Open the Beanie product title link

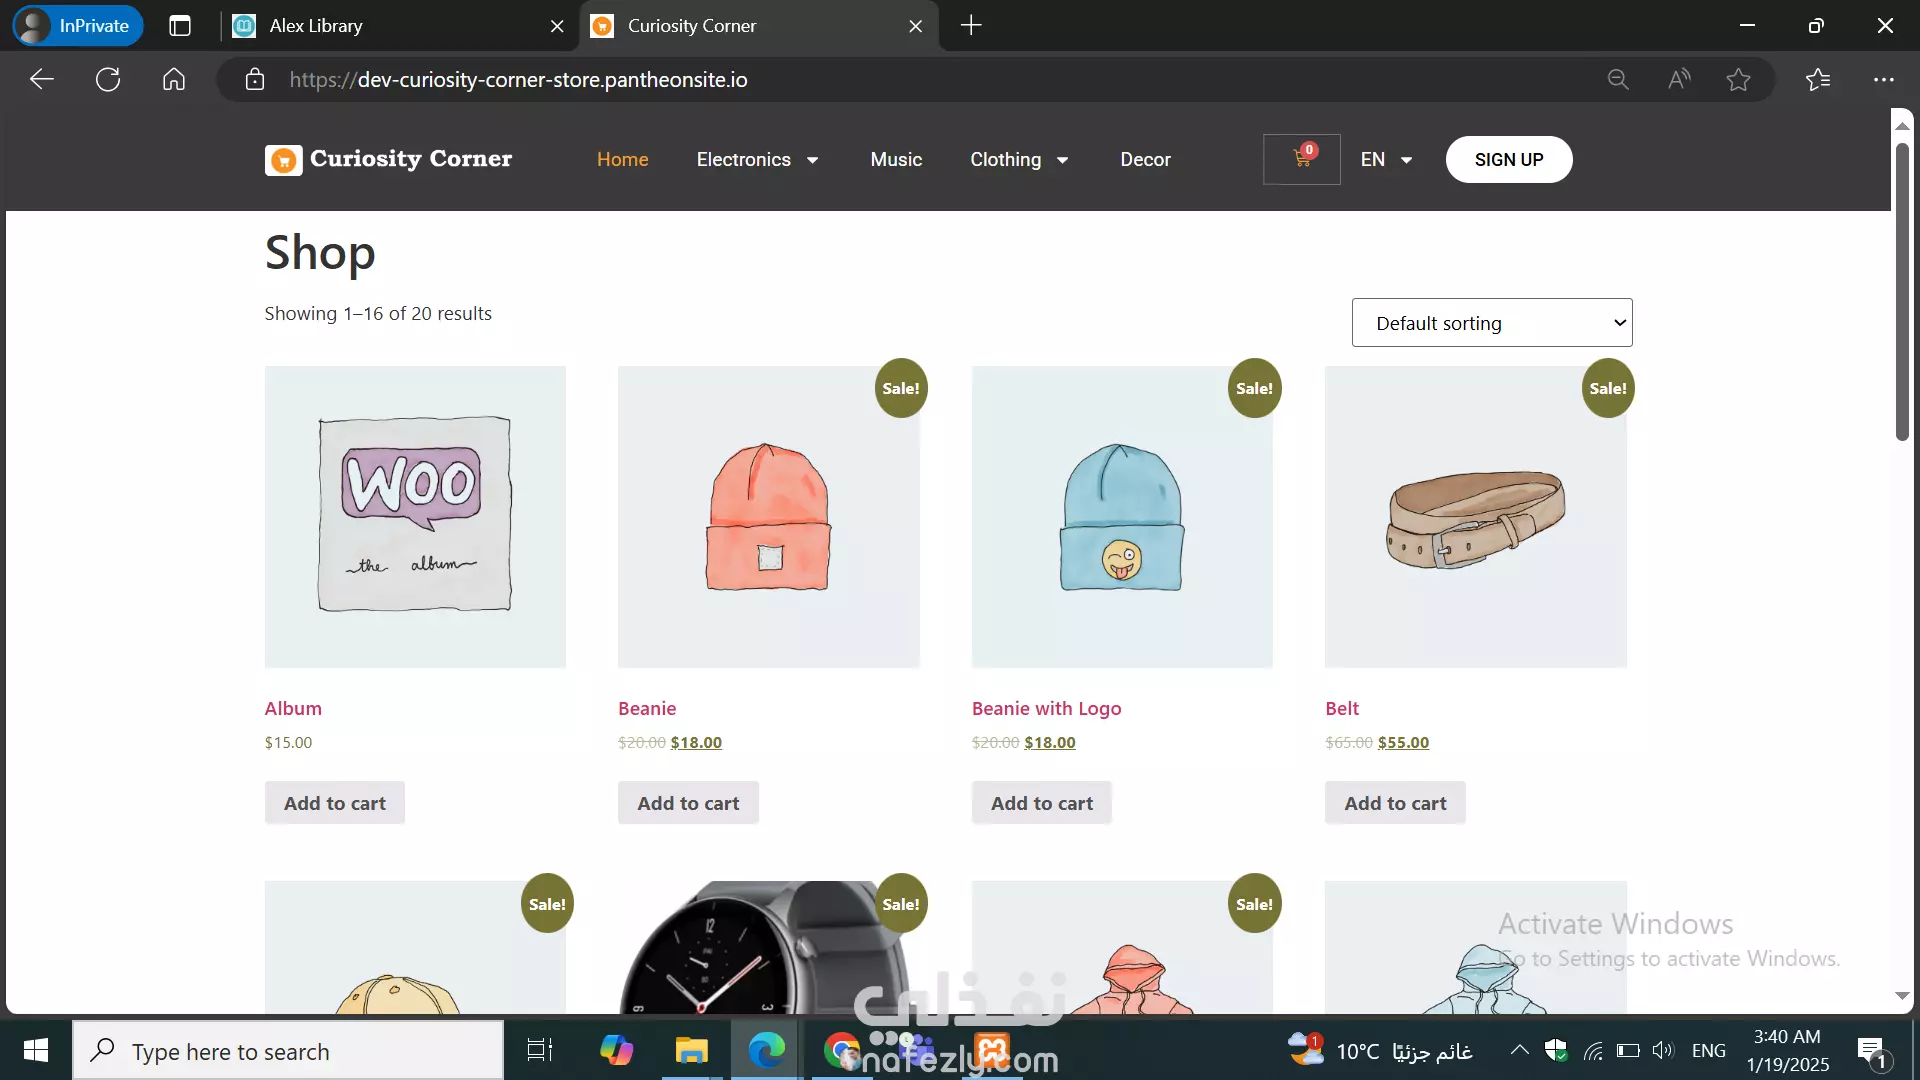coord(647,708)
